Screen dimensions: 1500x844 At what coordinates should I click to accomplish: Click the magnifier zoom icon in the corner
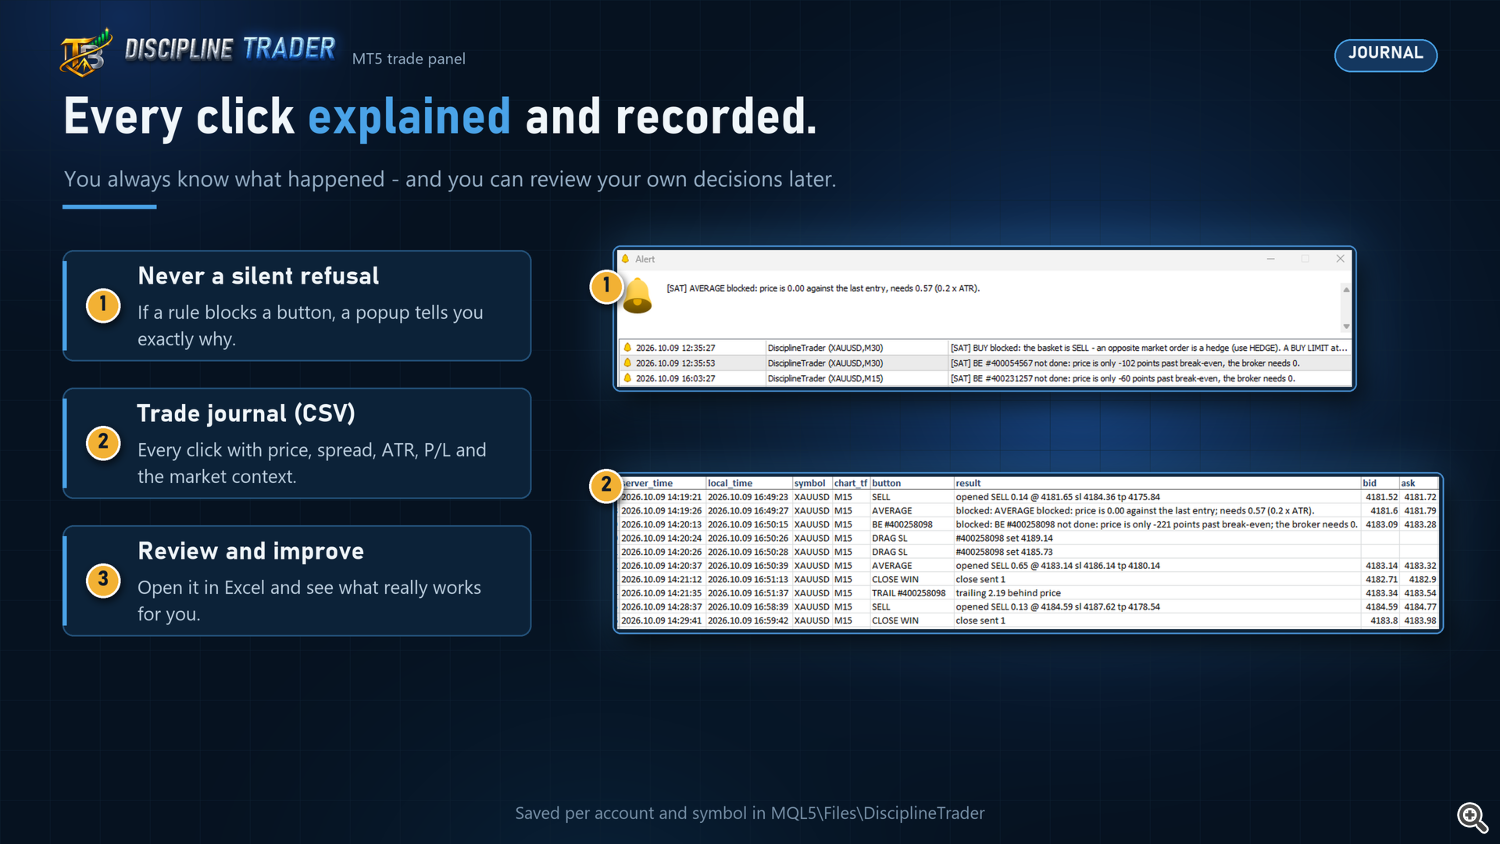coord(1472,817)
